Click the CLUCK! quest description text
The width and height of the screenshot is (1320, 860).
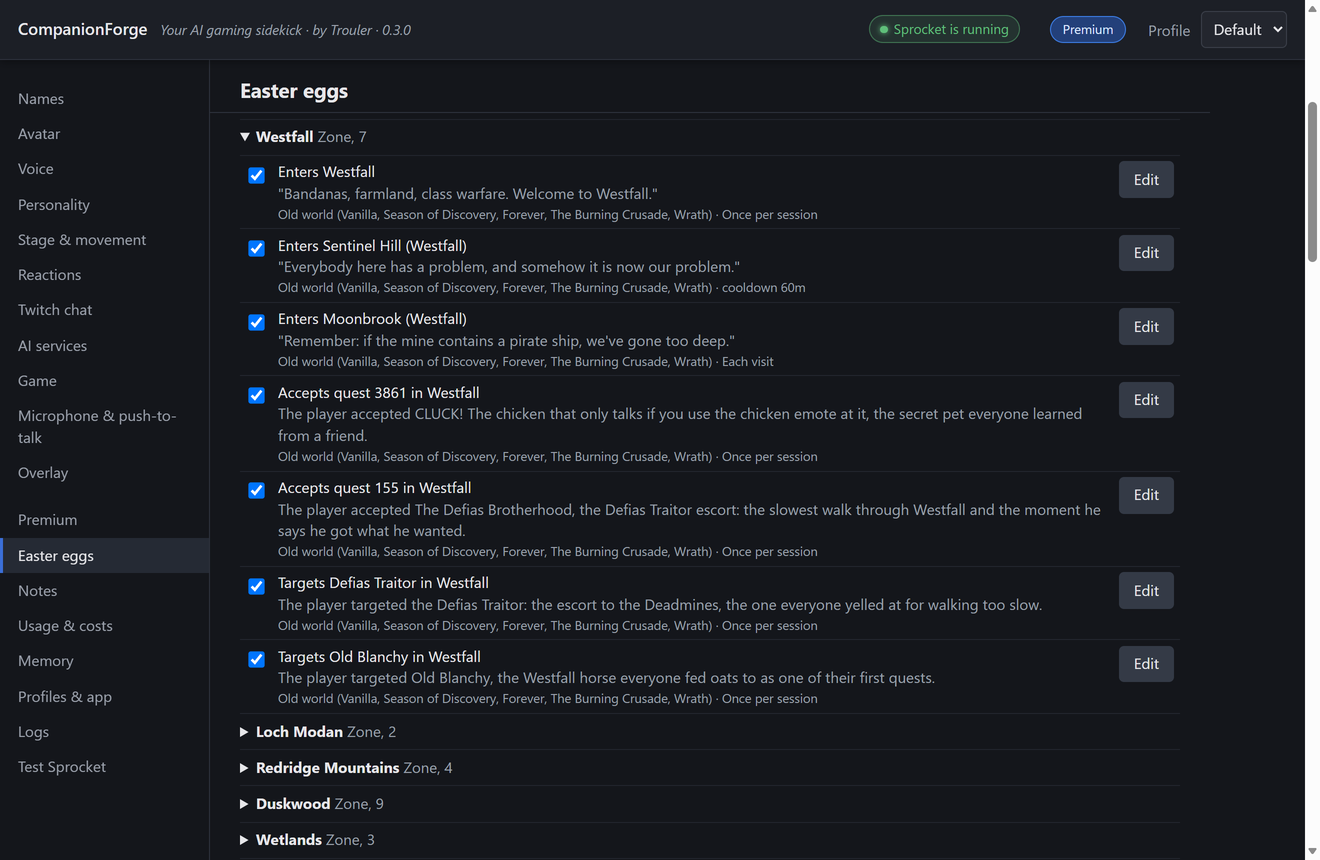[x=680, y=425]
